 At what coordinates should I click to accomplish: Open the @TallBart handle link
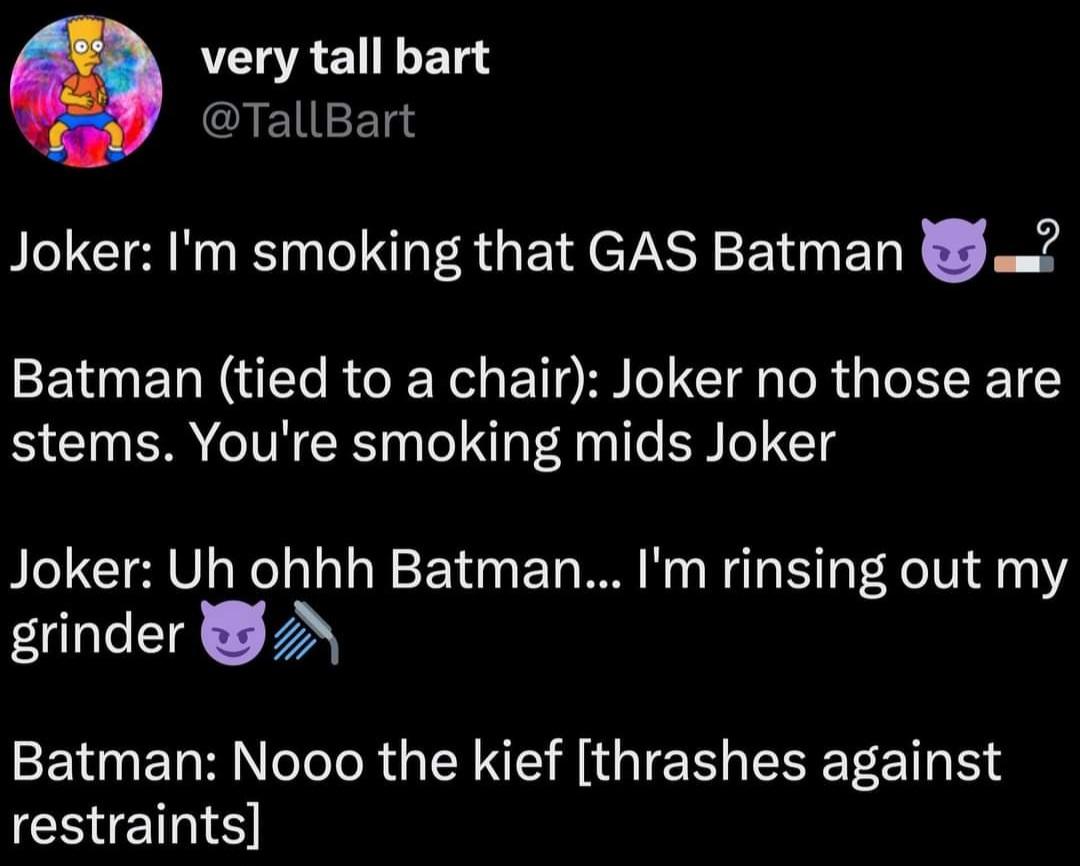coord(309,121)
